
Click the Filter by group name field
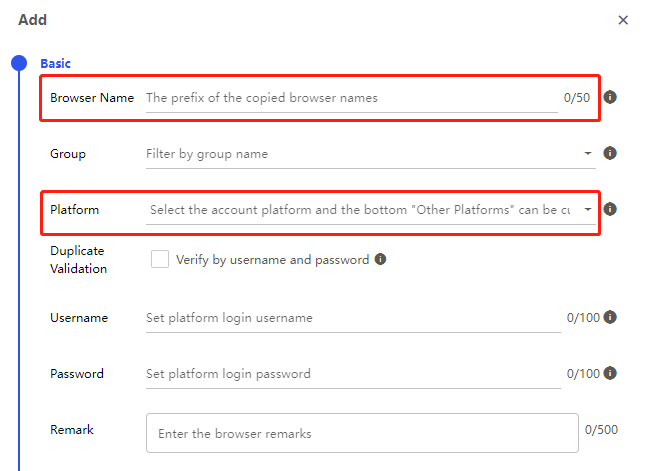tap(360, 154)
